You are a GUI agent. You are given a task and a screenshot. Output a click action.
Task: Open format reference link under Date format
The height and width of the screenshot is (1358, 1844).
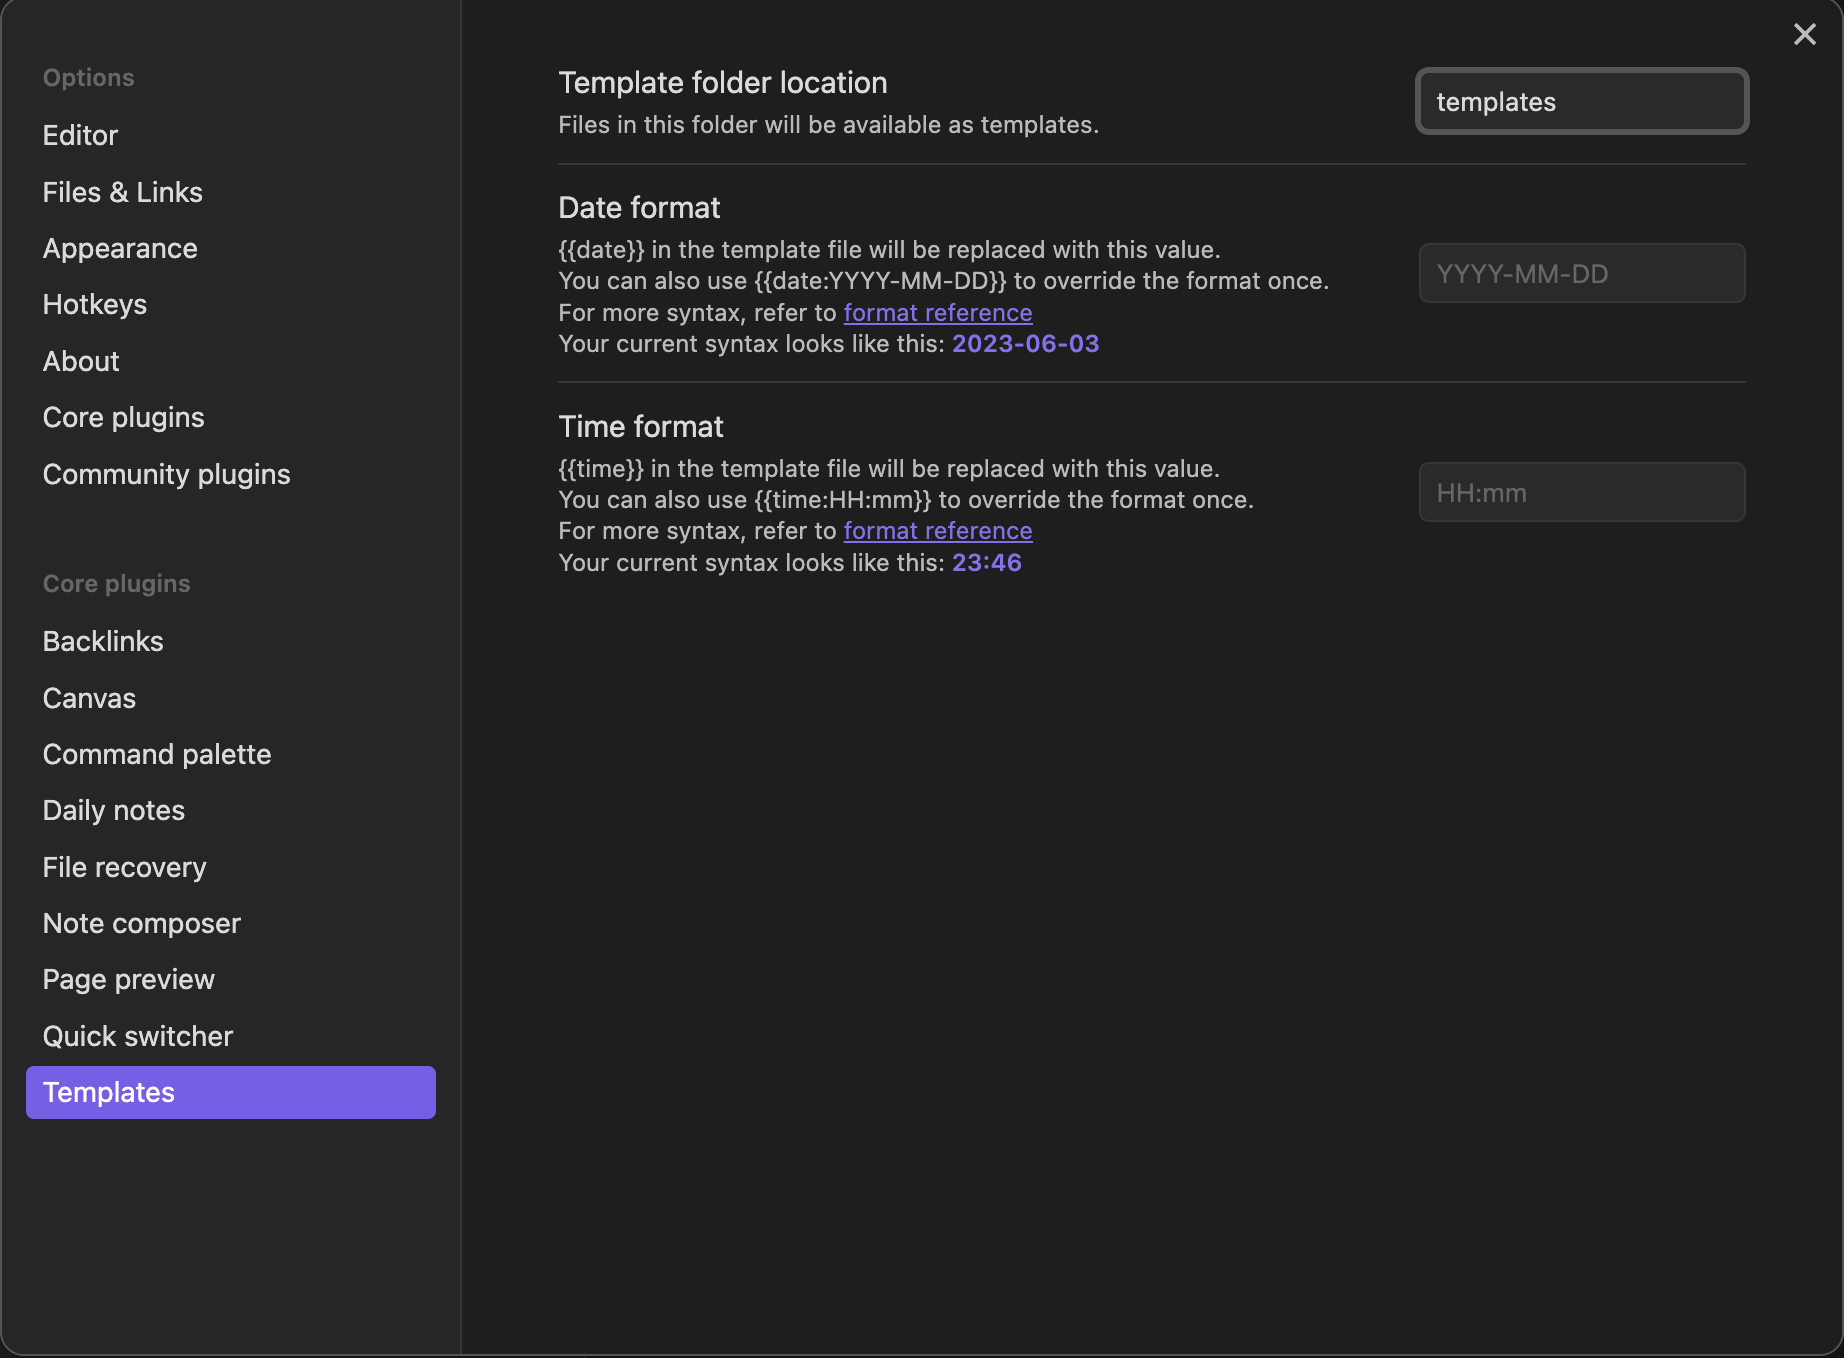point(937,313)
